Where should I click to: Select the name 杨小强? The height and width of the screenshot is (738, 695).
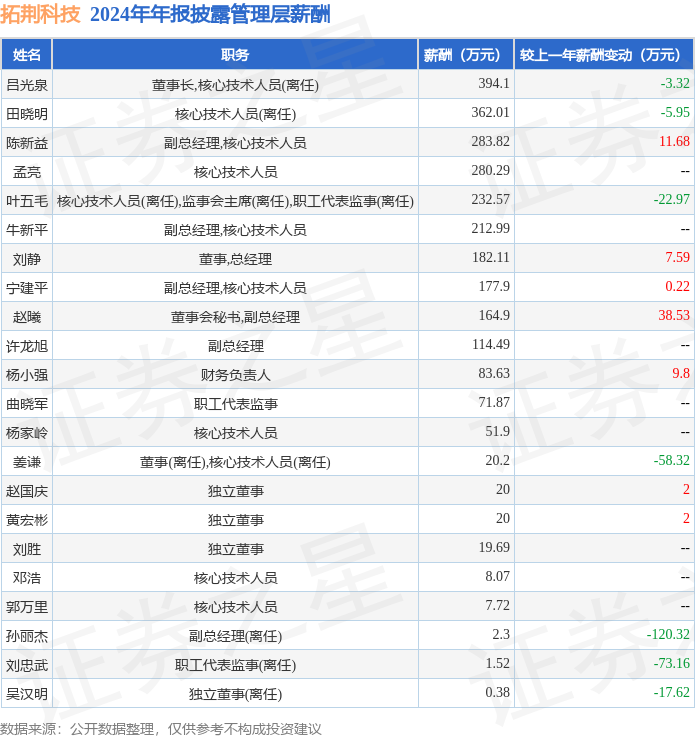(27, 375)
